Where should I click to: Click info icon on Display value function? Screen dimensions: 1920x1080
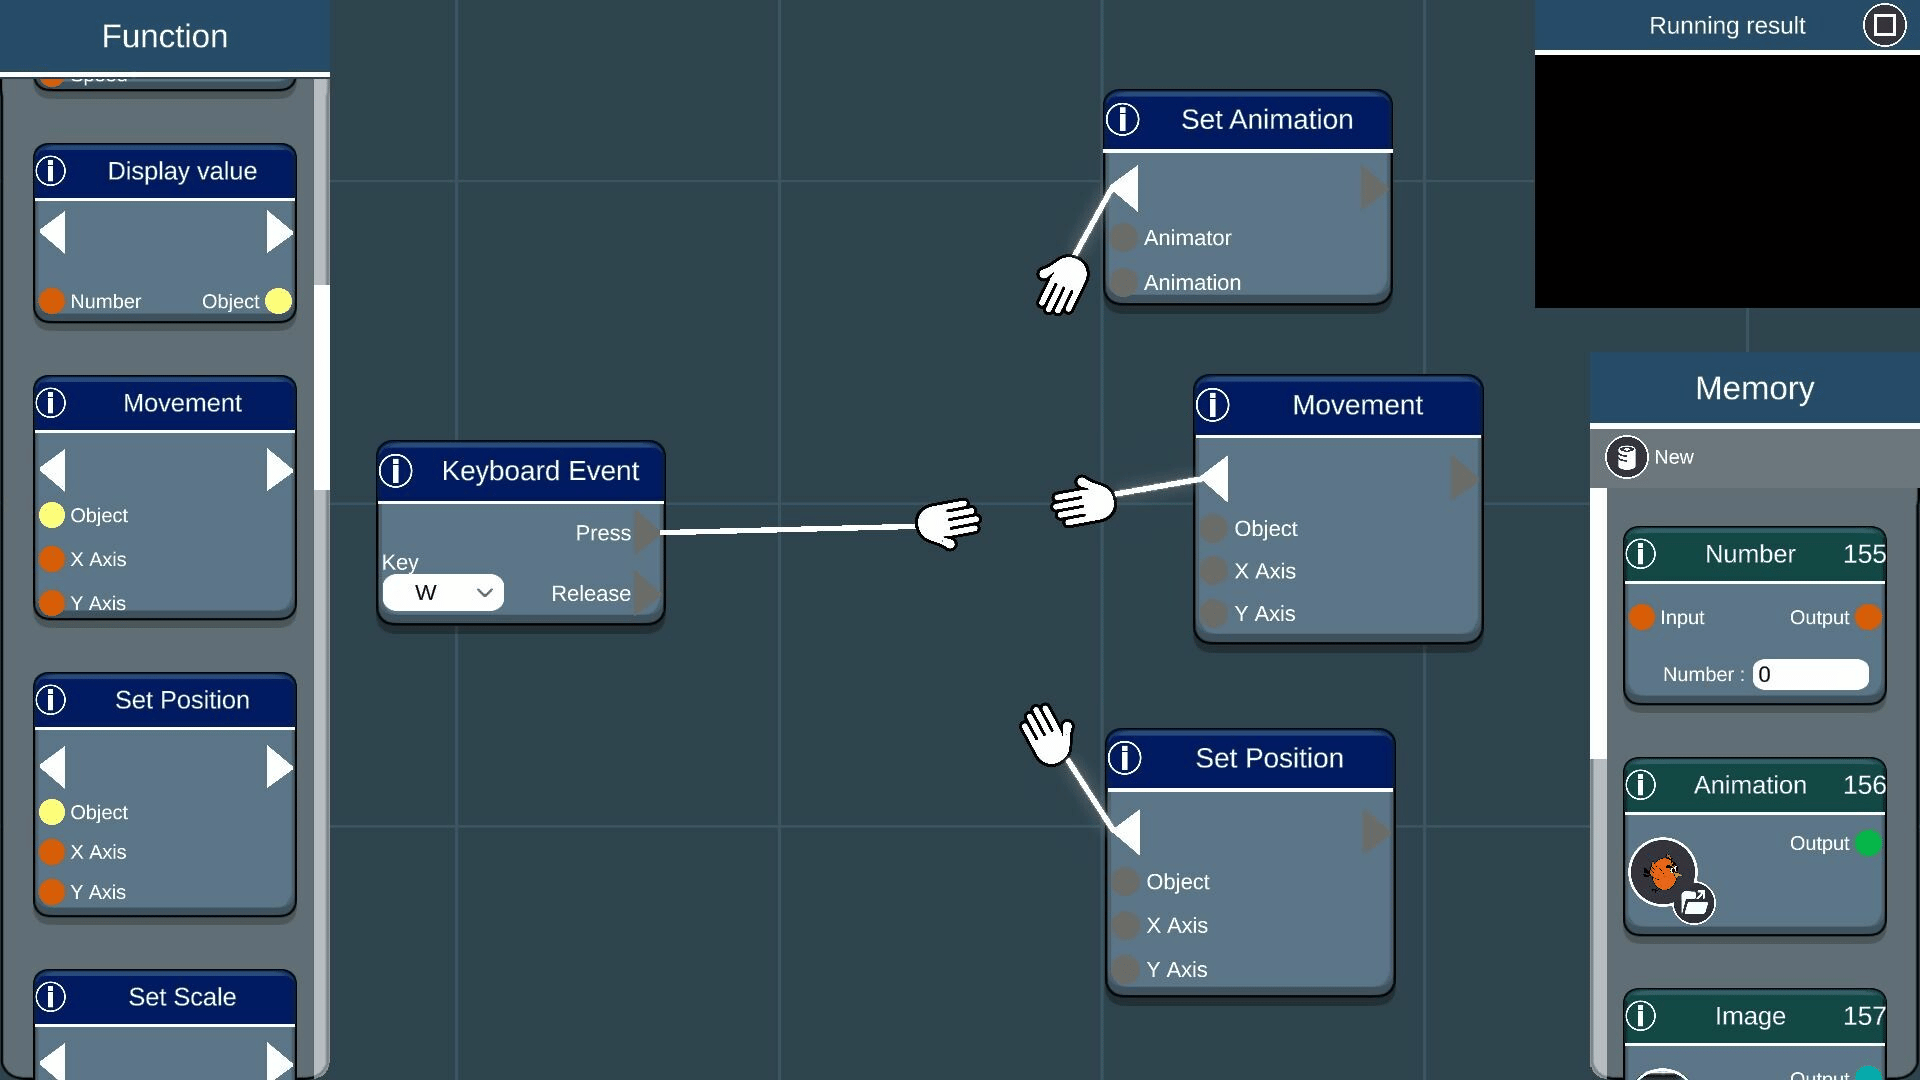click(x=51, y=171)
